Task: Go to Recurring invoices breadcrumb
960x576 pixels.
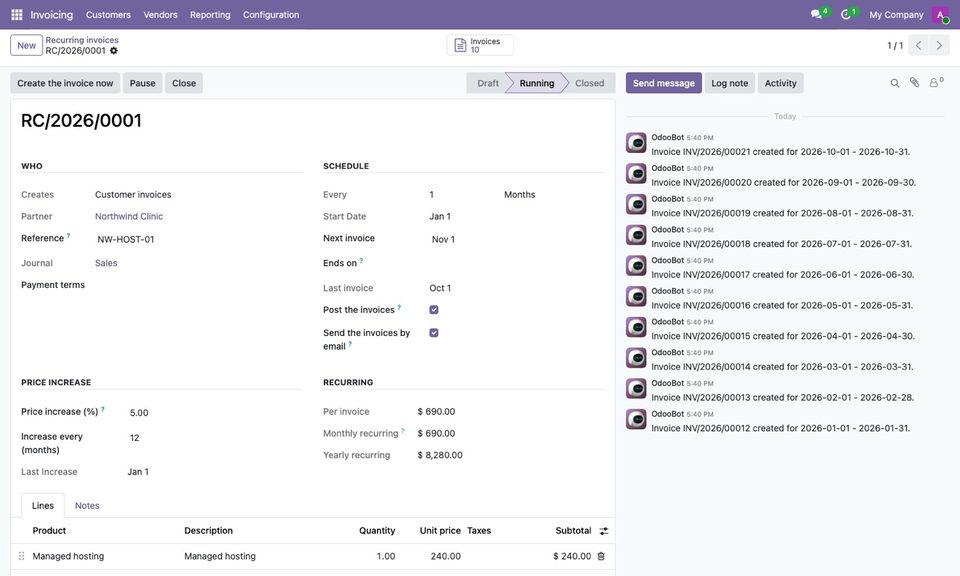Action: pyautogui.click(x=82, y=40)
